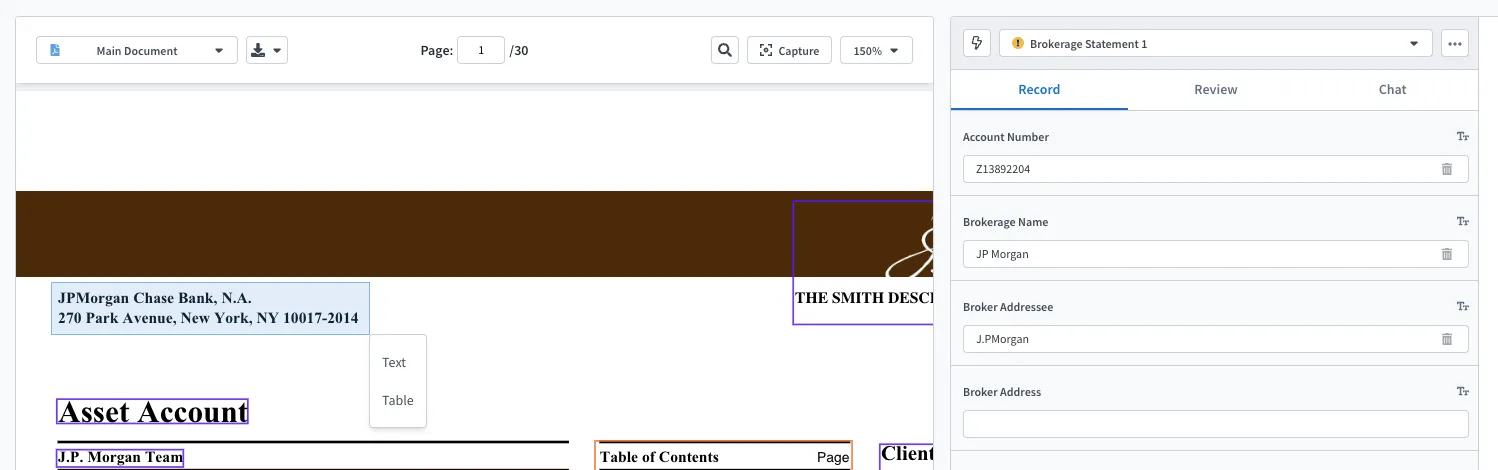Click THE SMITH DESC text in document

864,298
